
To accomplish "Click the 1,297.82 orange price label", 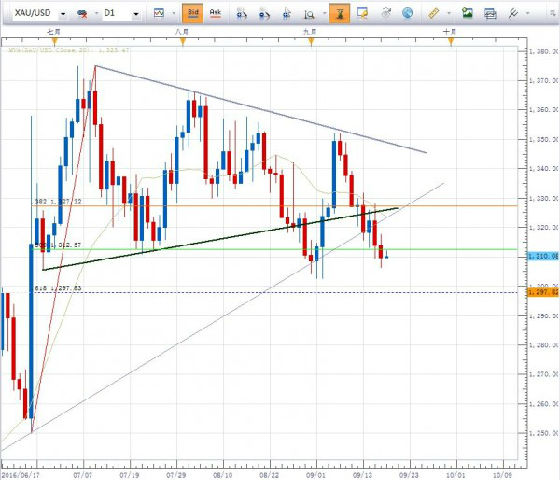I will tap(542, 292).
